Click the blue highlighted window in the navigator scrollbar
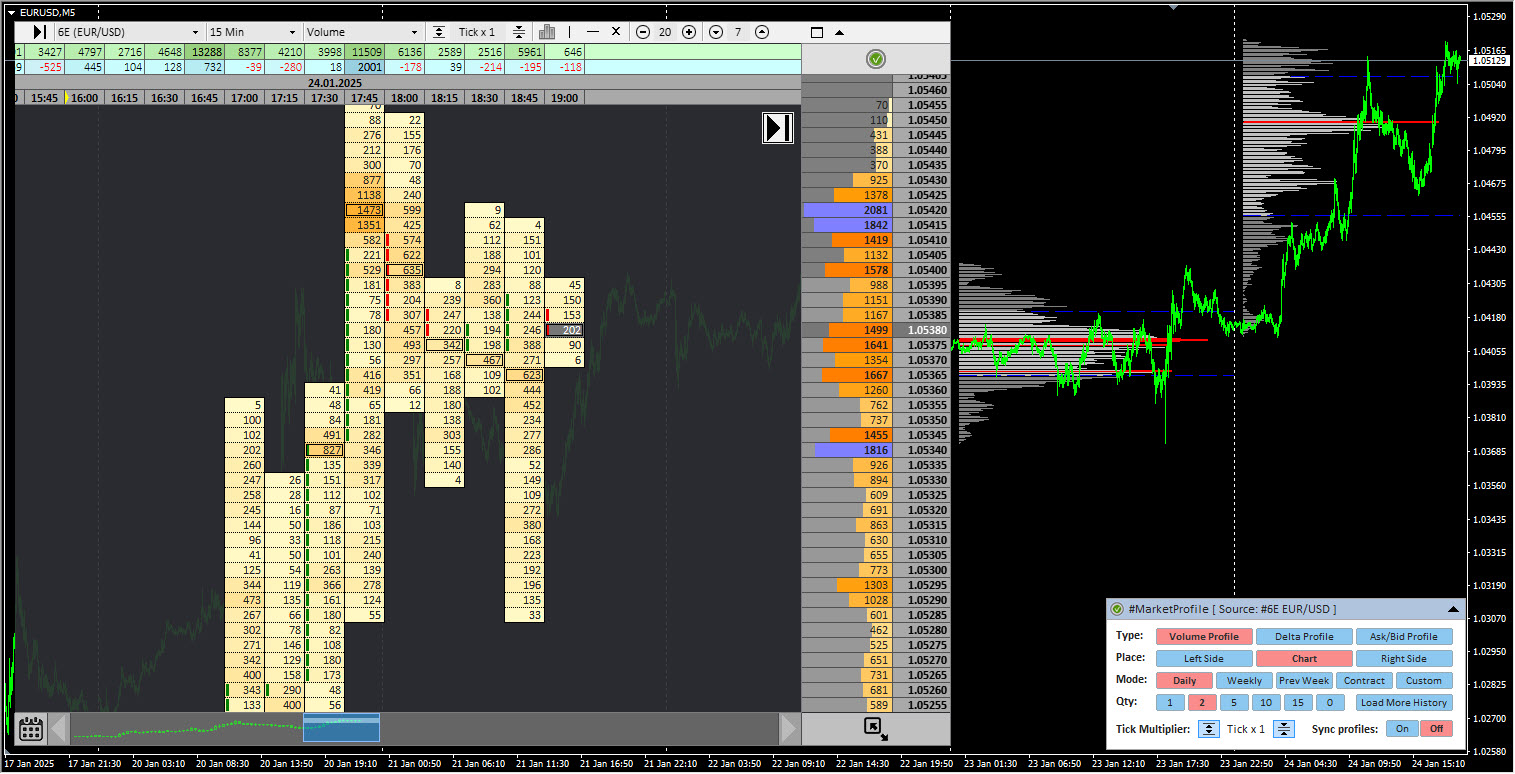 click(341, 728)
